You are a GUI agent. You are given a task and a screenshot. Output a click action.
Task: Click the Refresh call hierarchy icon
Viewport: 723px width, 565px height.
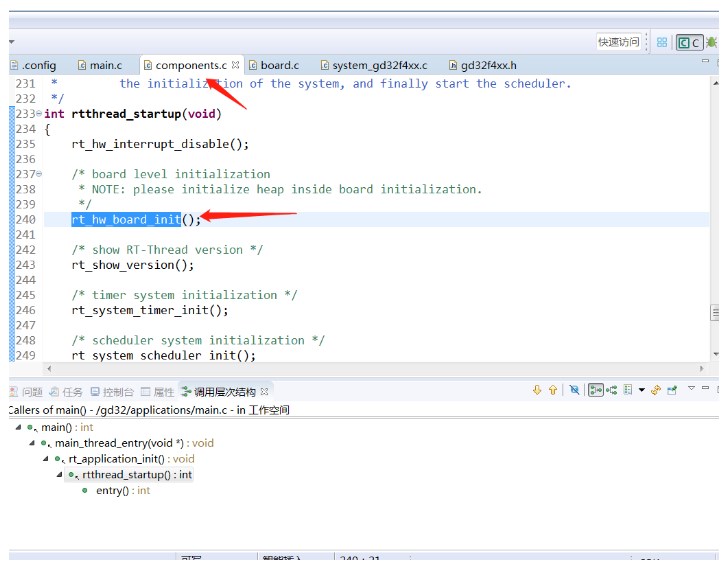[x=656, y=391]
